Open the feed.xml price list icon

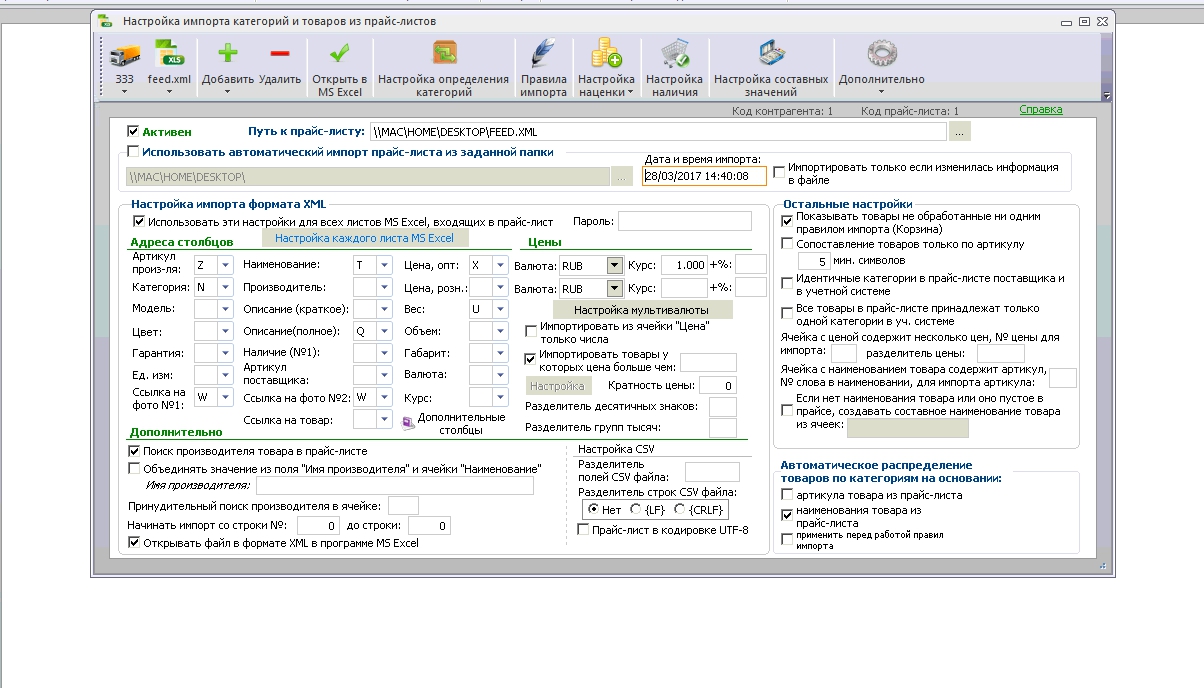pyautogui.click(x=168, y=55)
